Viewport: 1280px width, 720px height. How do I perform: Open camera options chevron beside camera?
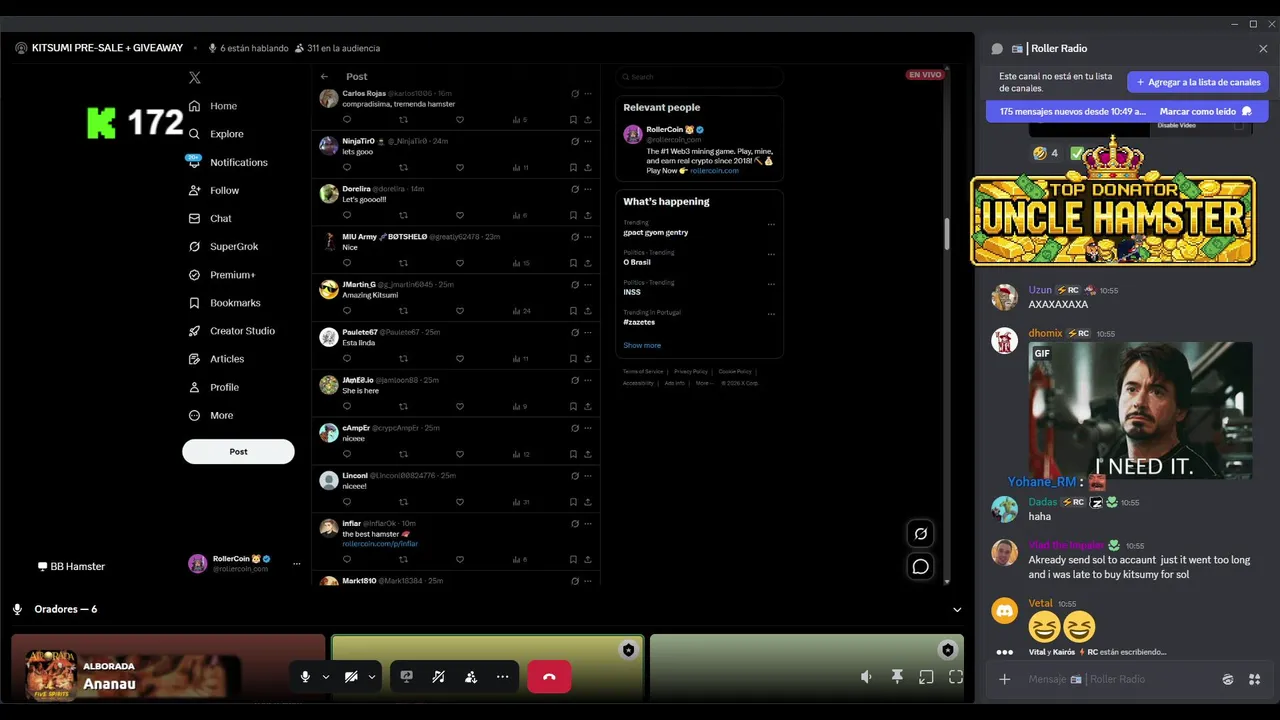pyautogui.click(x=372, y=677)
